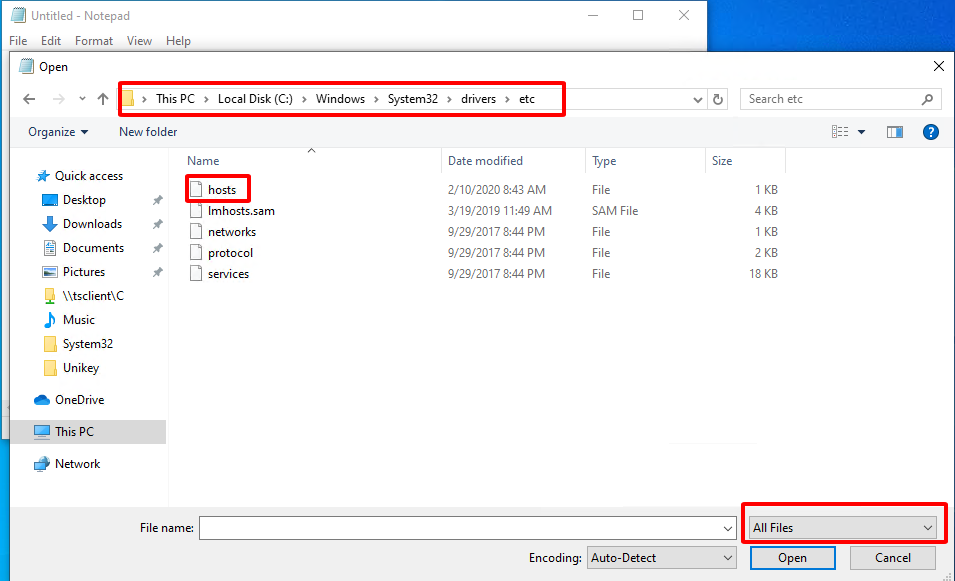Open Unikey folder in the sidebar
The image size is (955, 581).
(80, 368)
